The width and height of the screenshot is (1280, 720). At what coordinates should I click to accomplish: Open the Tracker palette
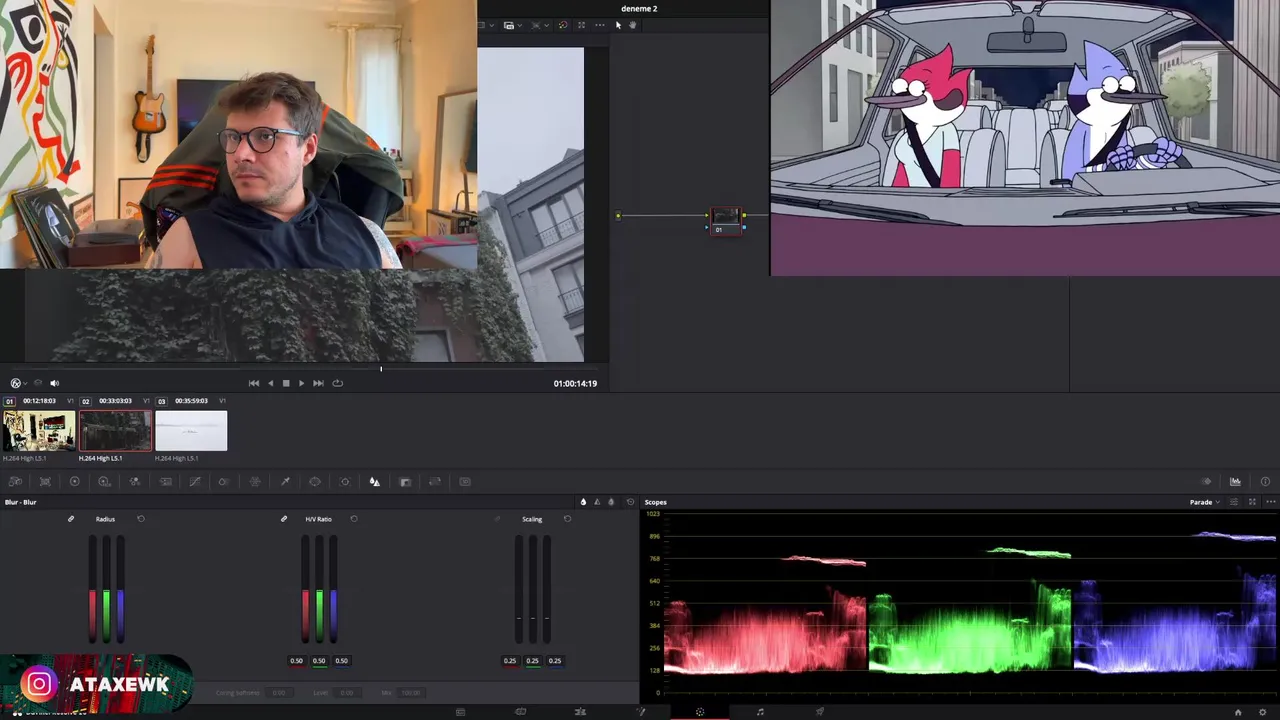coord(345,481)
